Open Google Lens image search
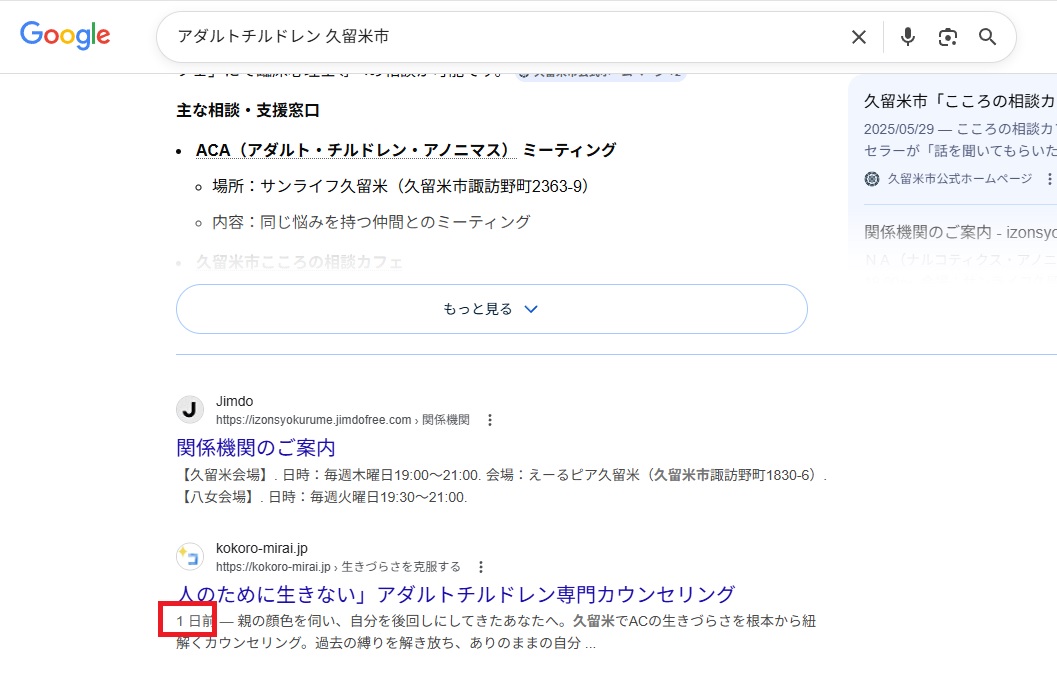The height and width of the screenshot is (686, 1057). [947, 37]
